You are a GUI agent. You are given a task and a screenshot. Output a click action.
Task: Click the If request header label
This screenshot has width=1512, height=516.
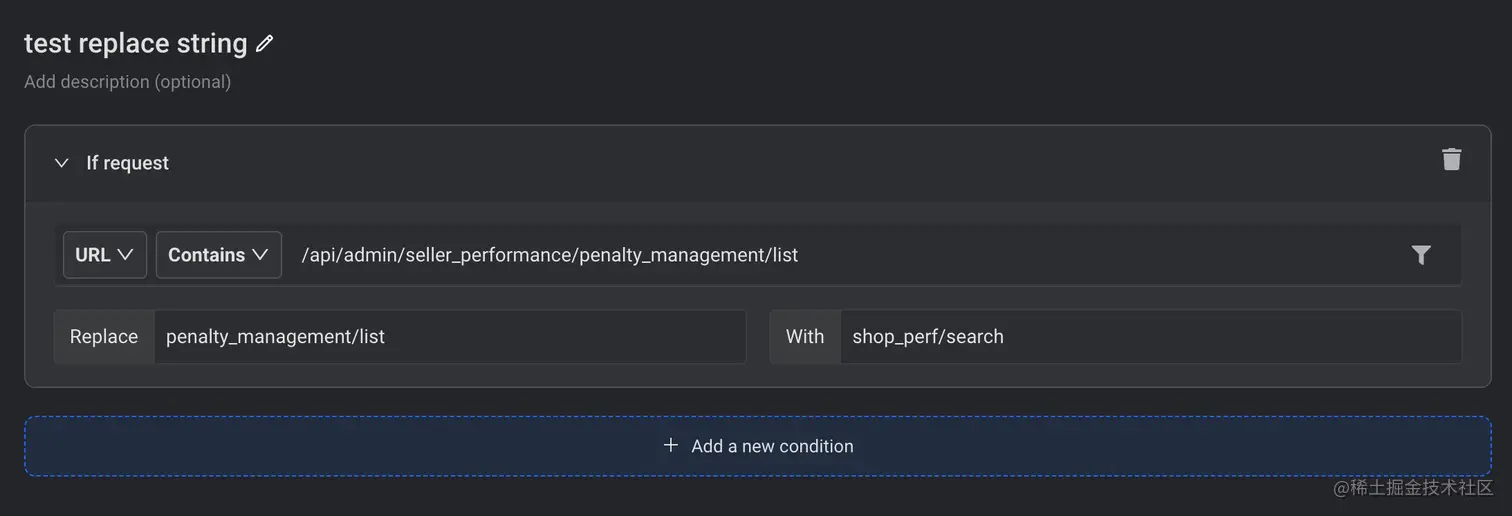coord(127,163)
